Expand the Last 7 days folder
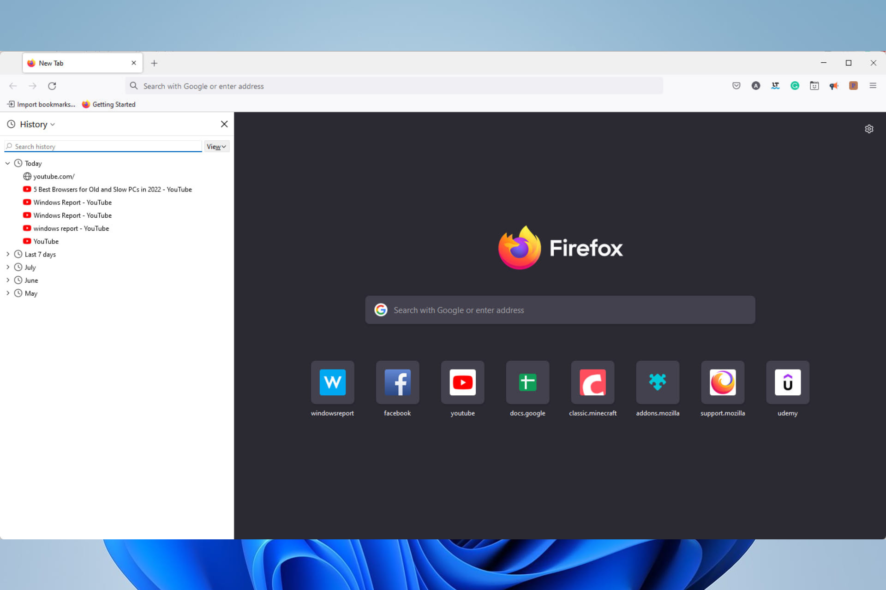The image size is (886, 590). tap(7, 254)
